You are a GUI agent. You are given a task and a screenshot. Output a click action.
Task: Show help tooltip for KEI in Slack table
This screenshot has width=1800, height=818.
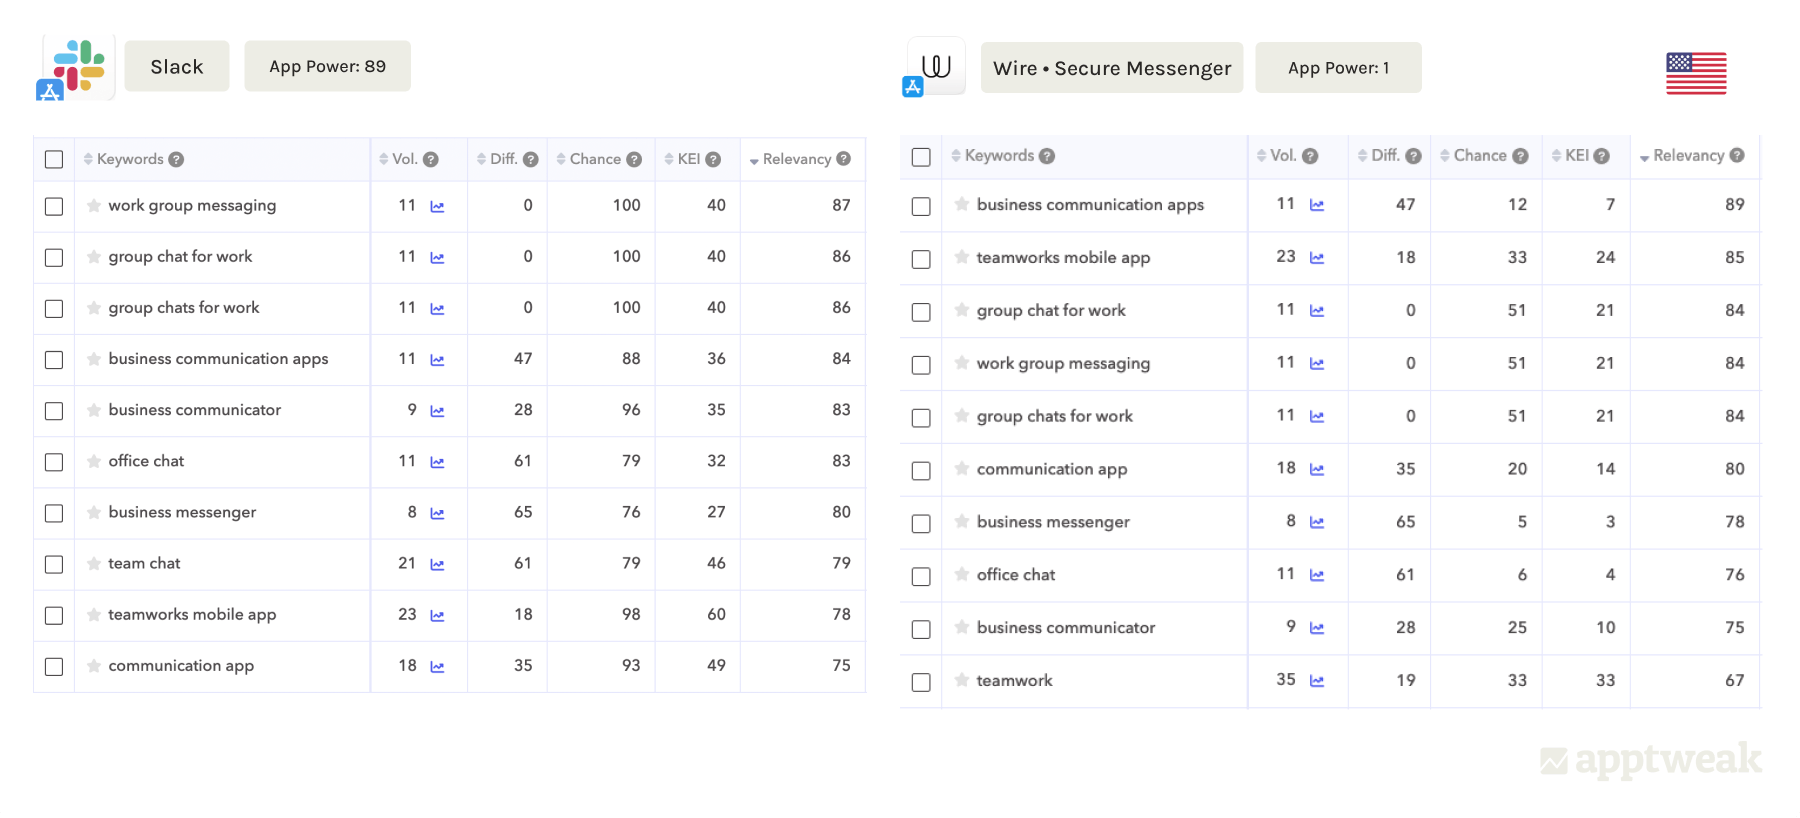[713, 159]
